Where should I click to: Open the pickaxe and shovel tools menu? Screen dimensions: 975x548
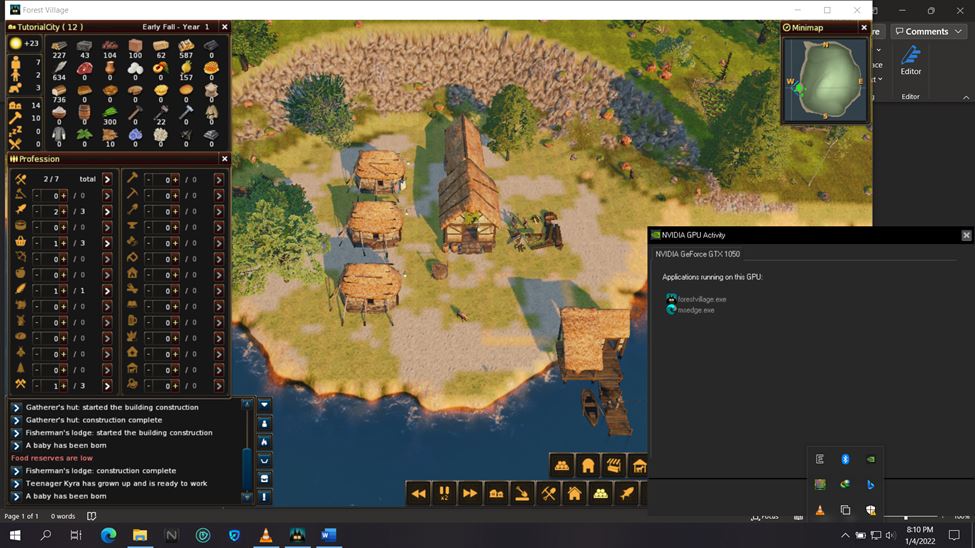pyautogui.click(x=548, y=493)
